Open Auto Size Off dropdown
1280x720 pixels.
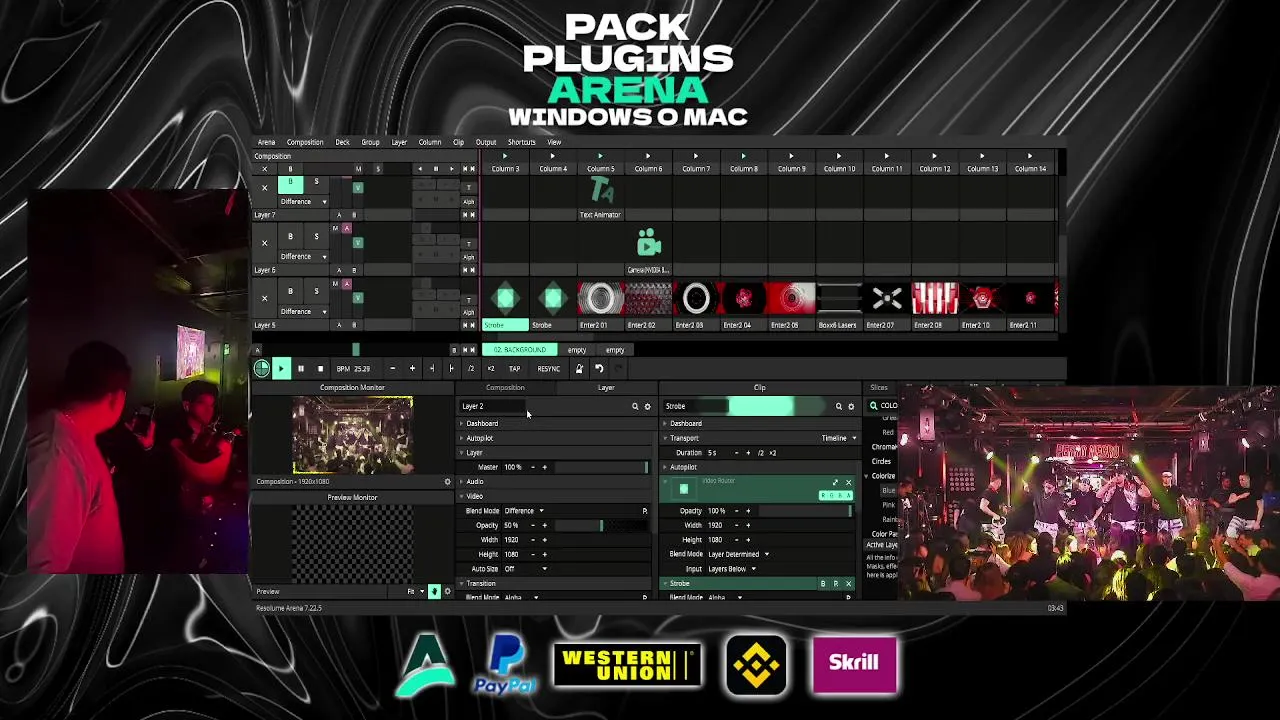click(x=526, y=569)
